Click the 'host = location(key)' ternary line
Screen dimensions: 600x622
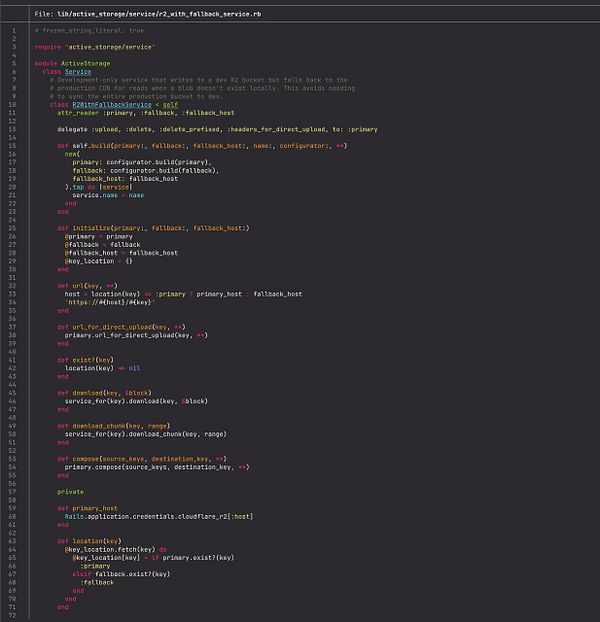click(183, 294)
